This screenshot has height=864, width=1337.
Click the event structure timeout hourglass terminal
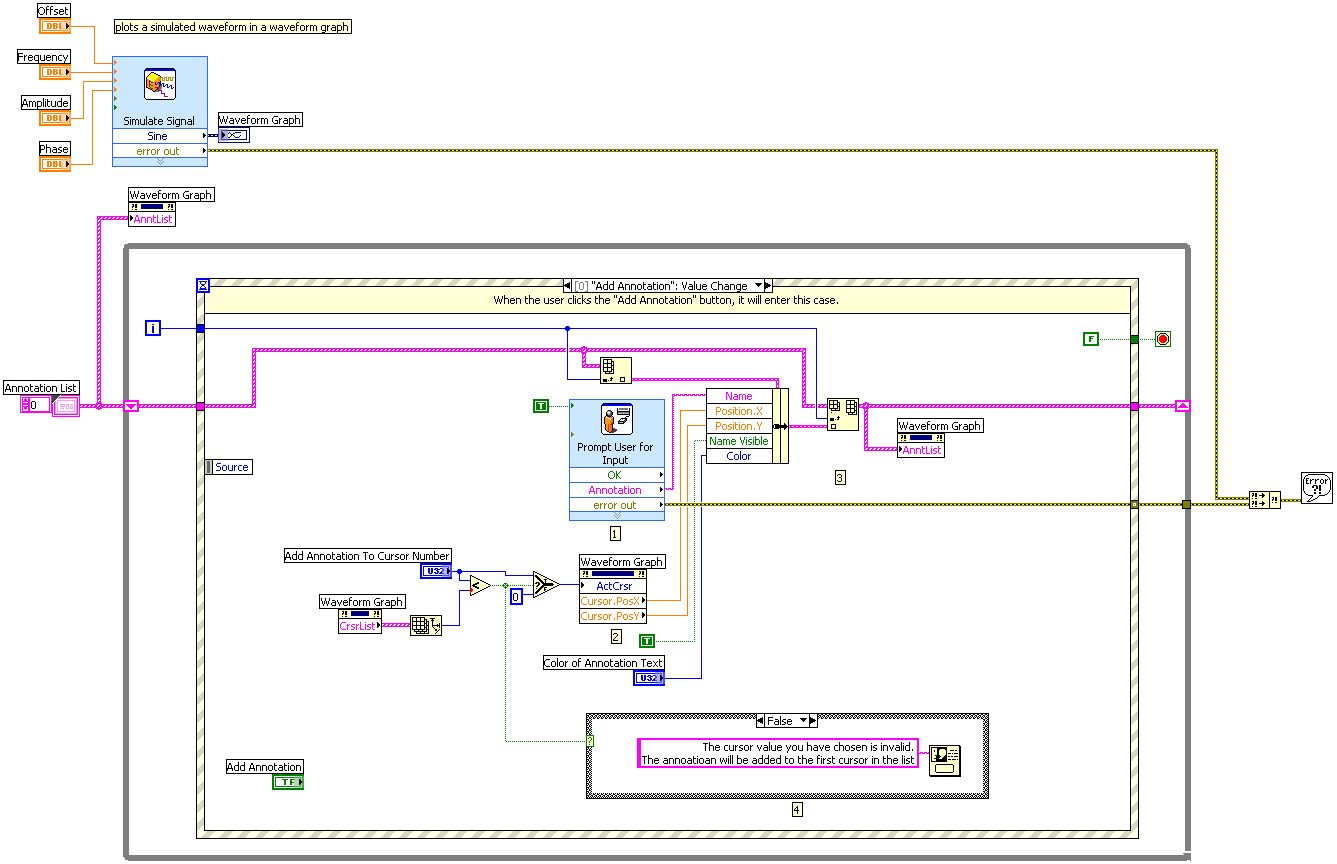pyautogui.click(x=203, y=285)
